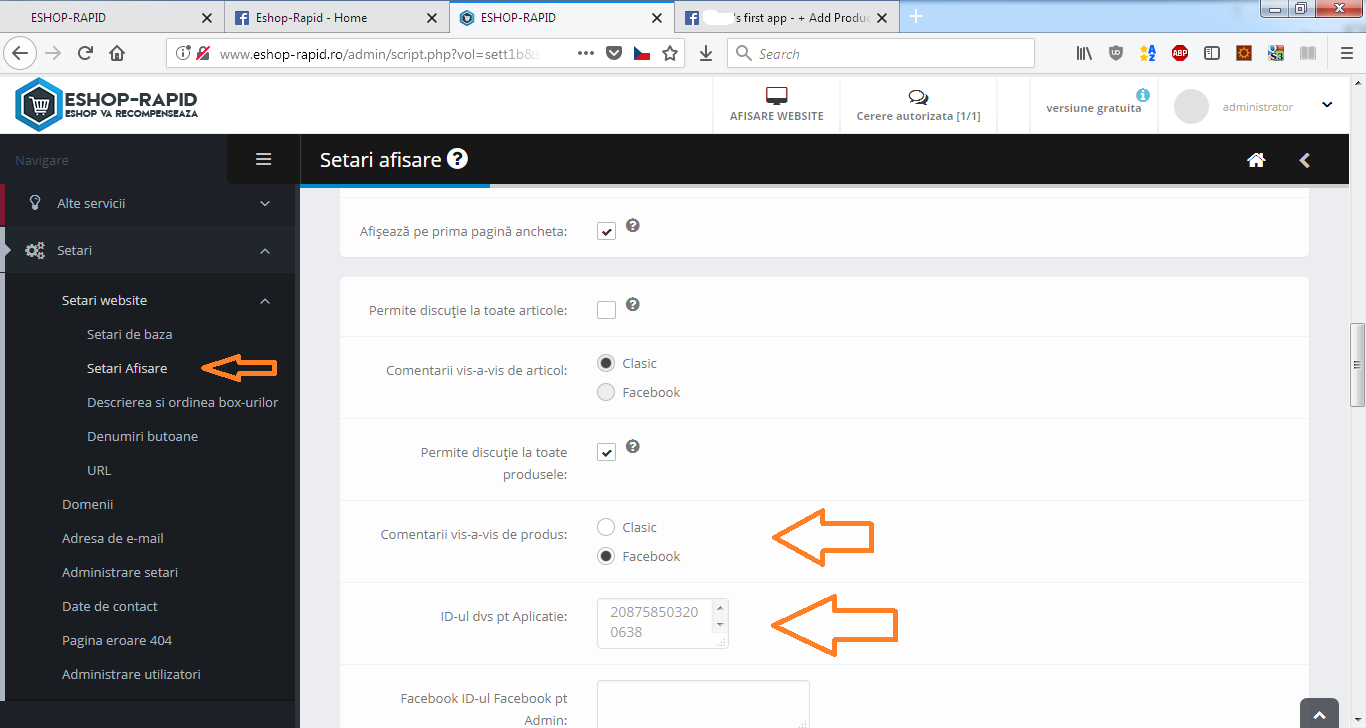Click the administrator avatar
The width and height of the screenshot is (1366, 728).
point(1191,106)
